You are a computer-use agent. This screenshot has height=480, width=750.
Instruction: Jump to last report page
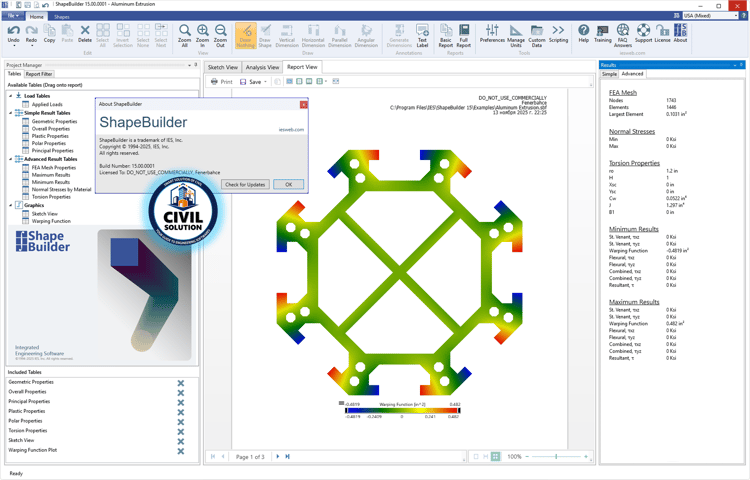[287, 457]
